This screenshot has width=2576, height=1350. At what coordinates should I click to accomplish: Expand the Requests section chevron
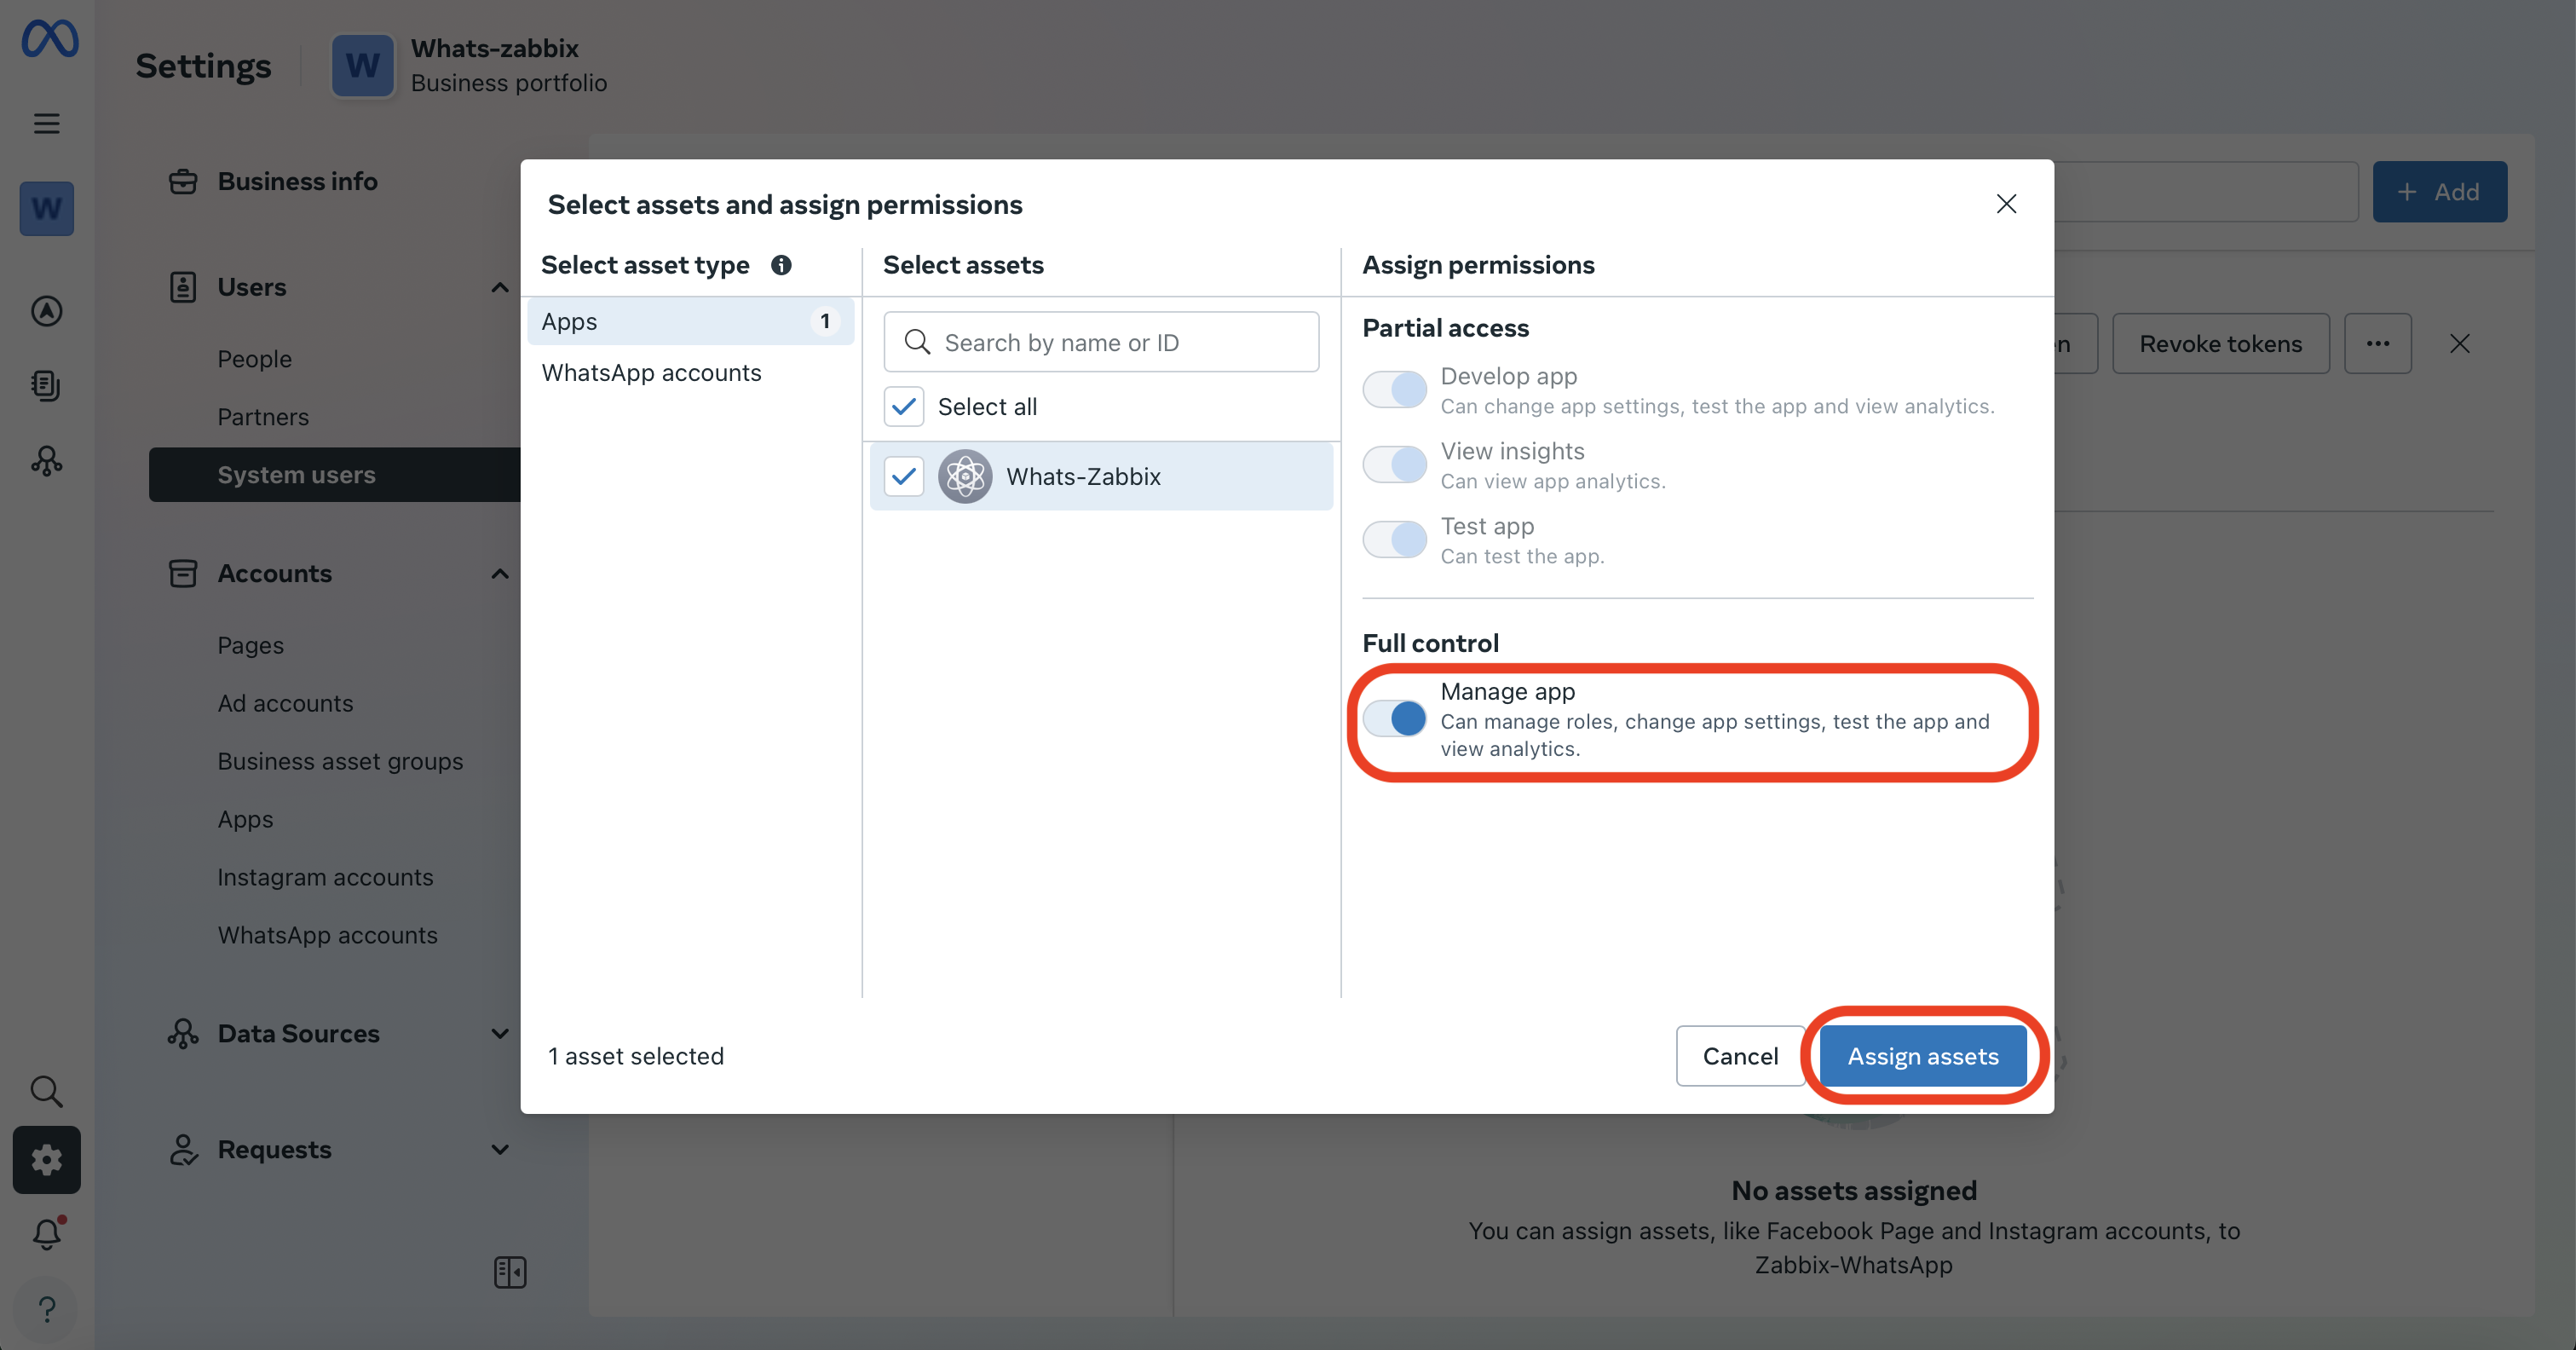(500, 1150)
